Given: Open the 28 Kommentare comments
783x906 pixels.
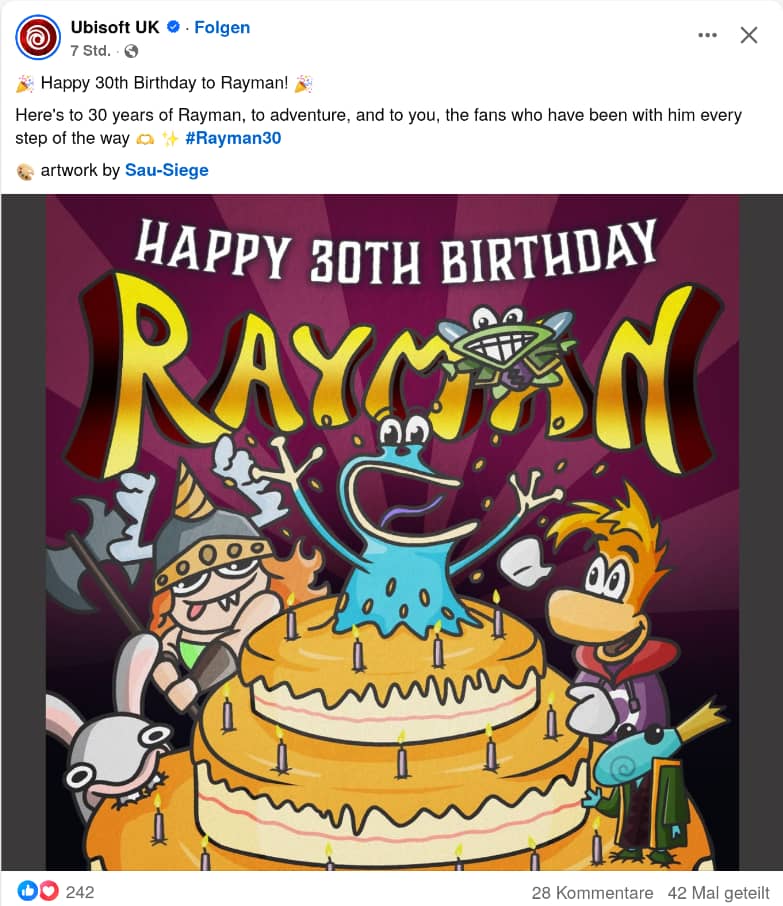Looking at the screenshot, I should (592, 892).
